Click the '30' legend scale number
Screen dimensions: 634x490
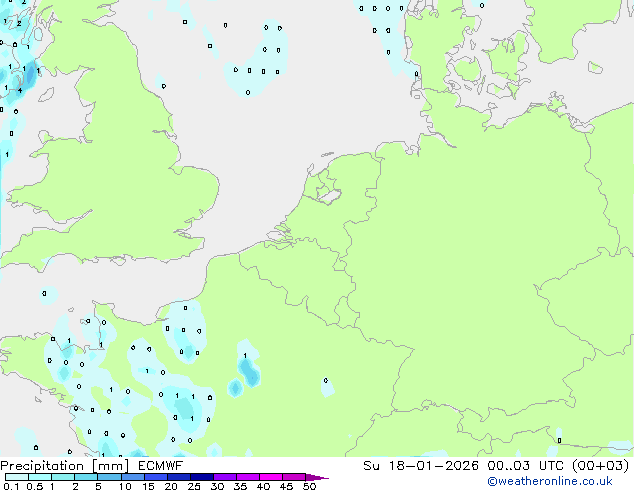(217, 486)
